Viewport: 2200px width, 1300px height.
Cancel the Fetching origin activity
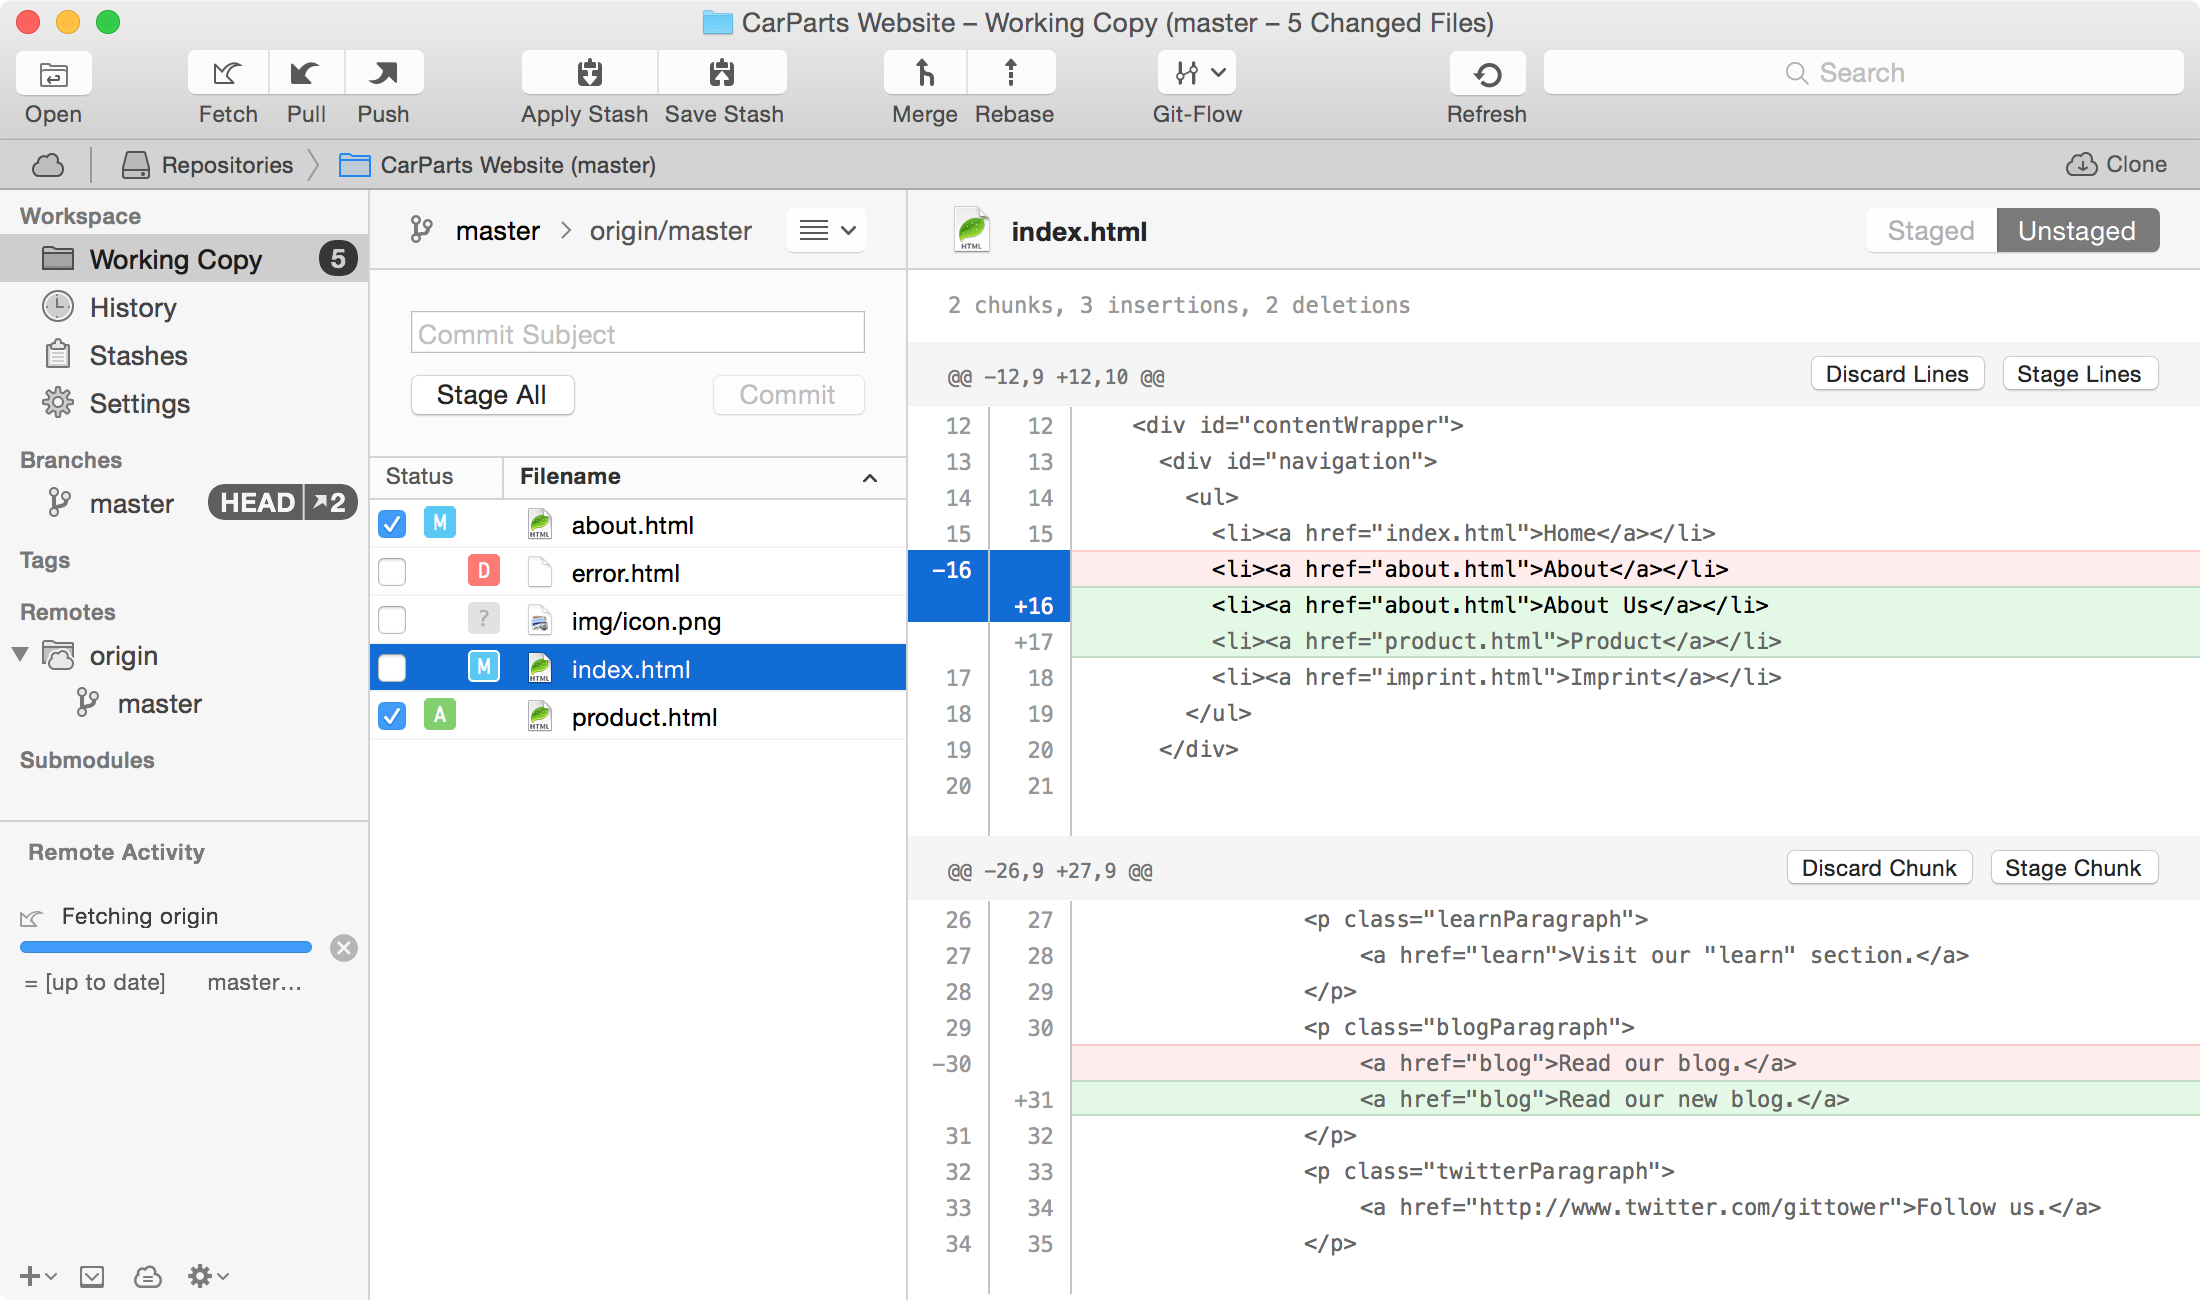344,948
